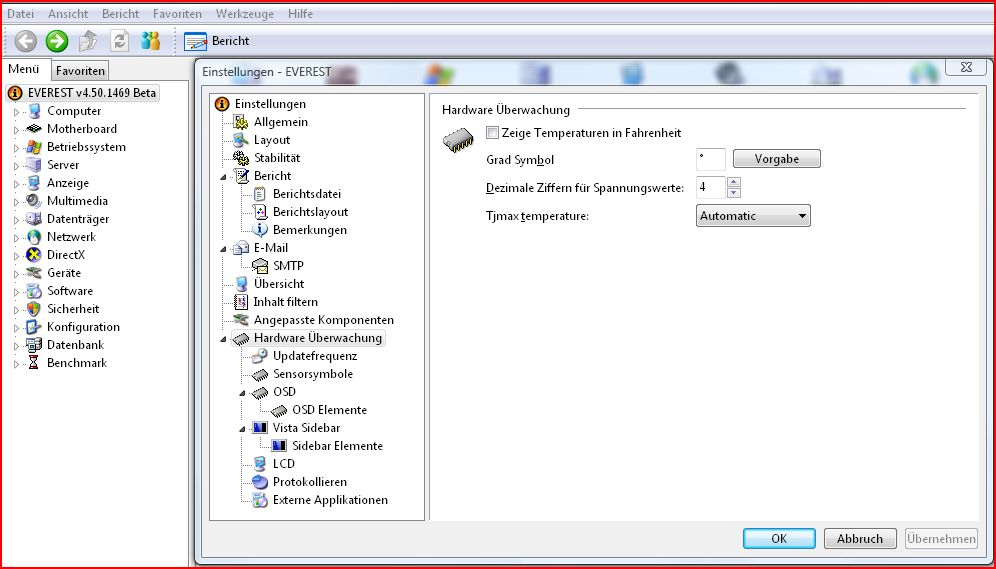Click the Übernehmen button

pyautogui.click(x=941, y=539)
